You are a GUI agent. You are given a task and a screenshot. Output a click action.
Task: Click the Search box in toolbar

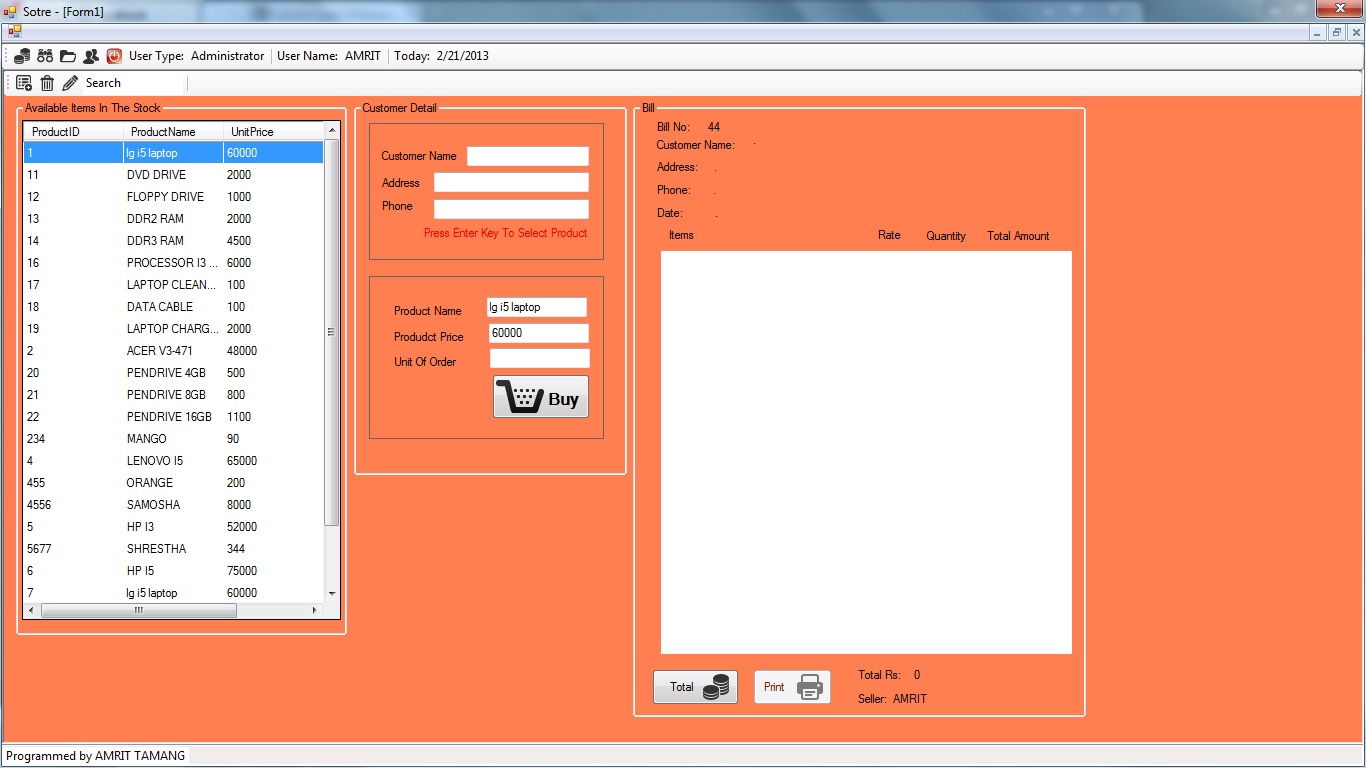pos(134,83)
